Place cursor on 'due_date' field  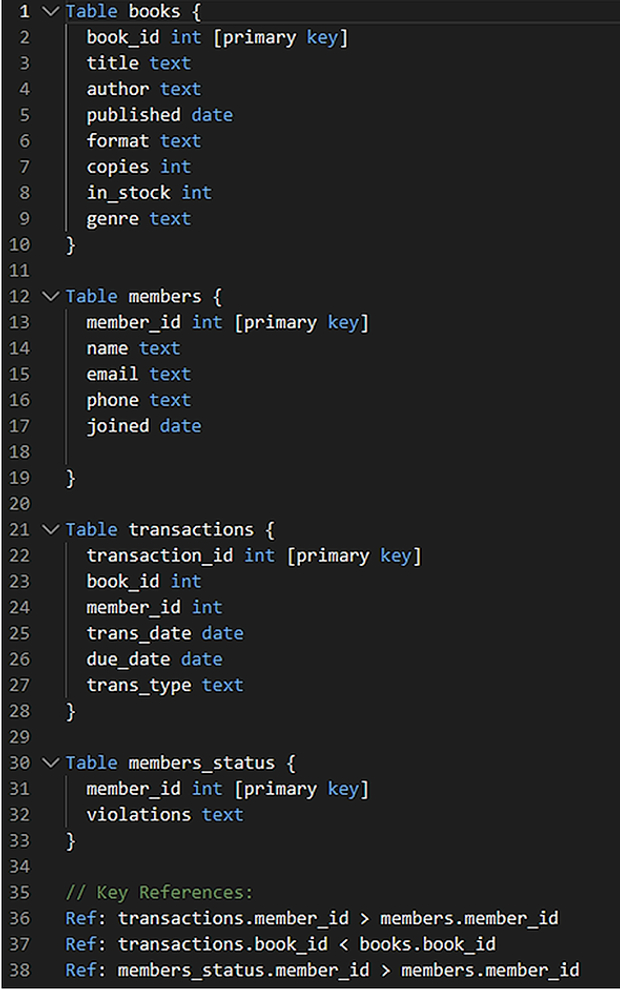point(128,659)
